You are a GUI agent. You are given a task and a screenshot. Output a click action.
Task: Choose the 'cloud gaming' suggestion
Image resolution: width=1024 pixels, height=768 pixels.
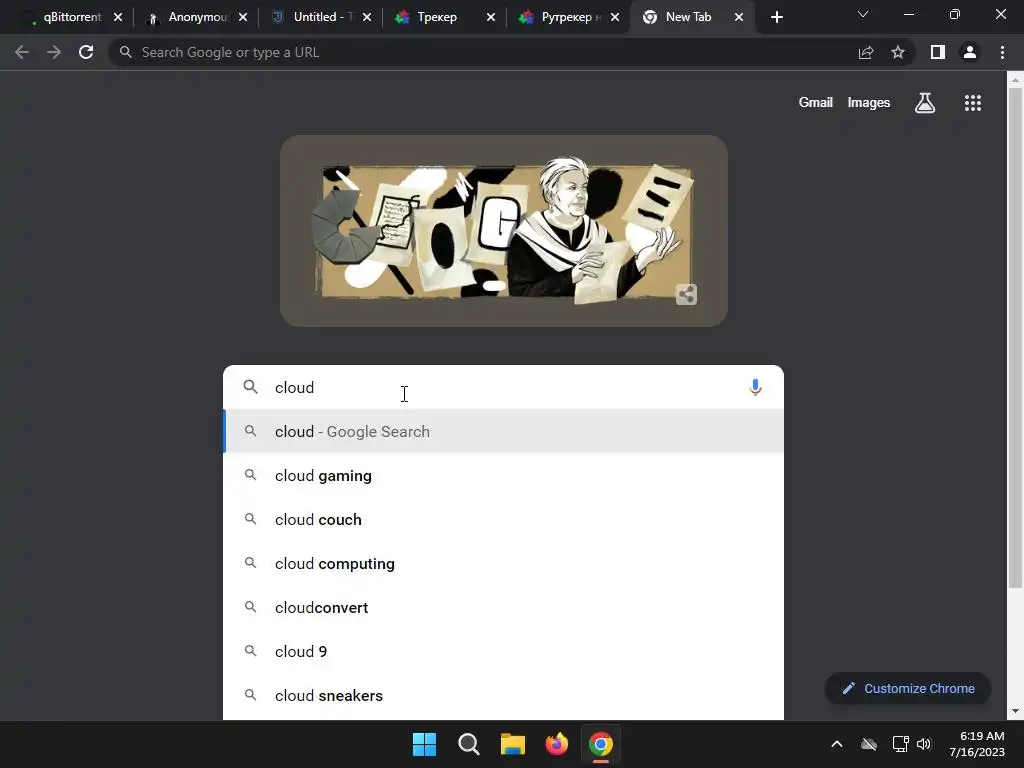pyautogui.click(x=504, y=475)
